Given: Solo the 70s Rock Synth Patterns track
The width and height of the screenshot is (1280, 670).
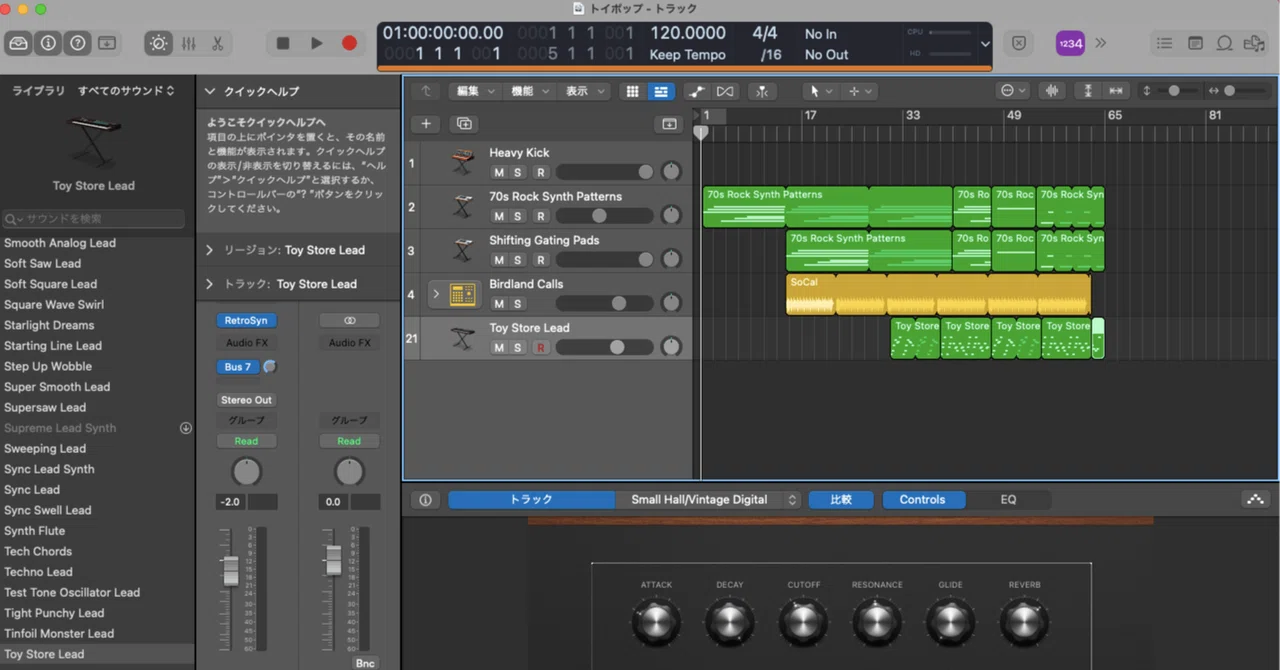Looking at the screenshot, I should (x=517, y=216).
